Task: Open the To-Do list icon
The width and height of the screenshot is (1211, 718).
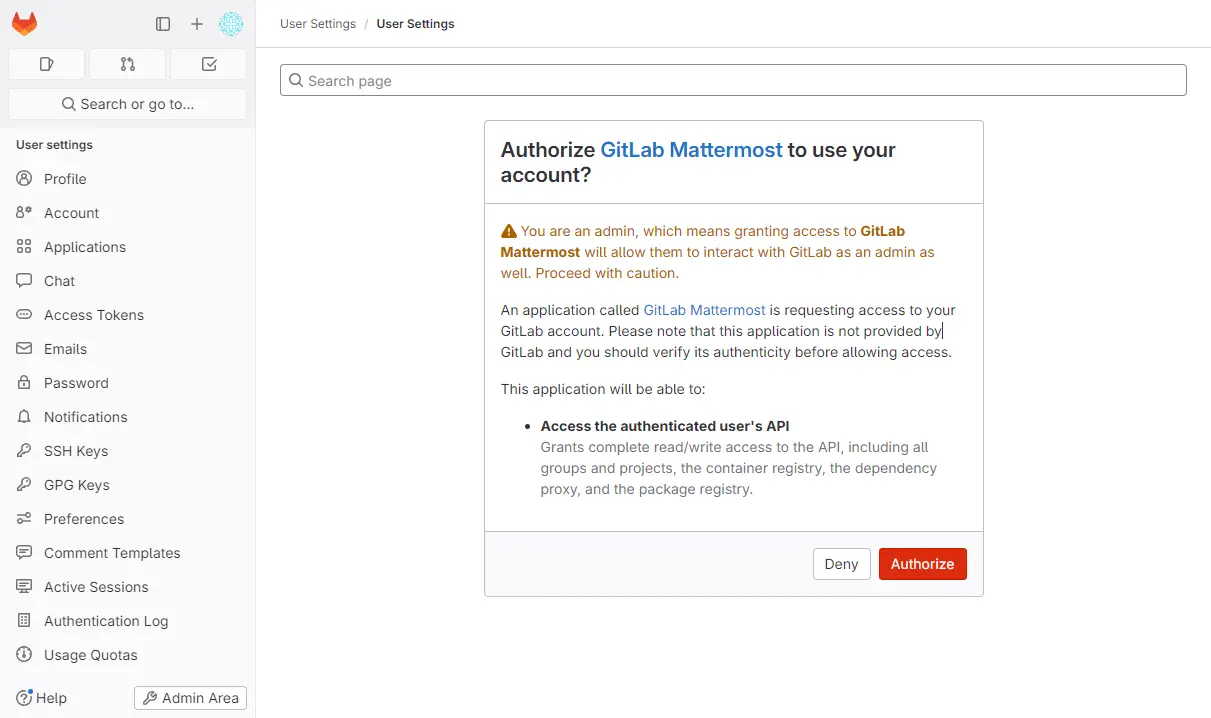Action: 209,64
